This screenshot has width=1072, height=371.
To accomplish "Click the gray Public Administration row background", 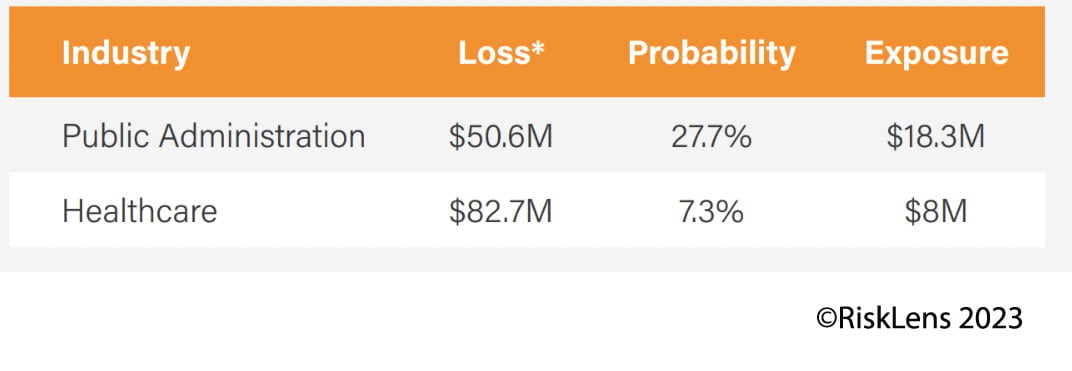I will click(526, 135).
